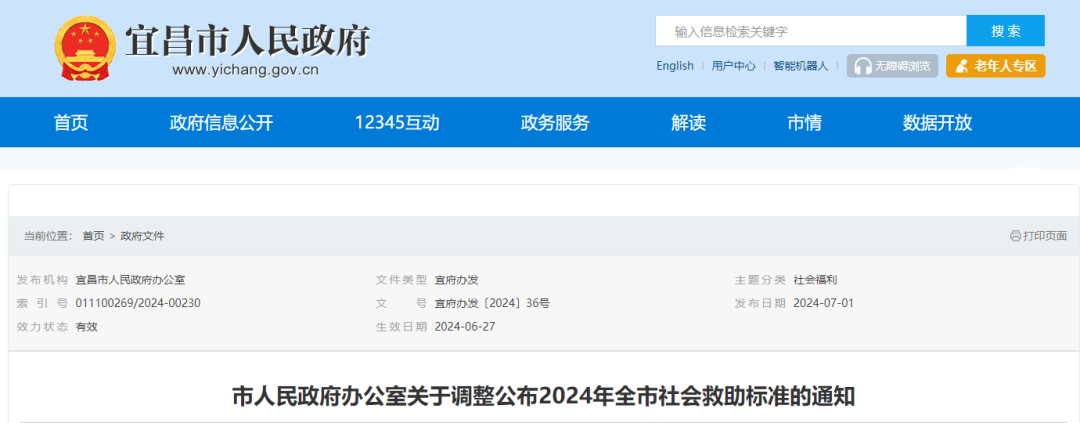The image size is (1080, 423).
Task: Click the headphone icon for 无障碍浏览
Action: 861,66
